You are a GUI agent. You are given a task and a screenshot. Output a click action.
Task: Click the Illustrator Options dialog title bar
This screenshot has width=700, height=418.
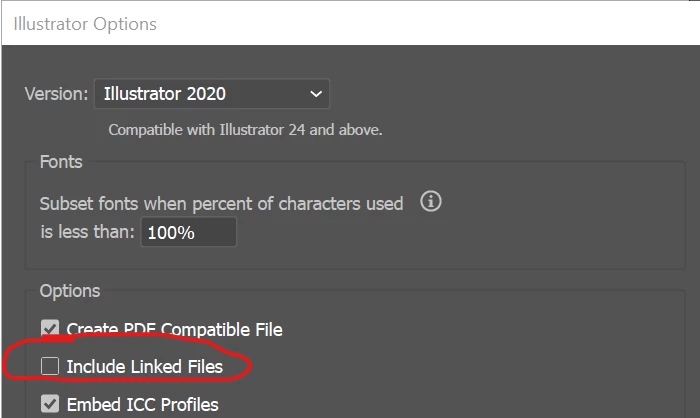point(350,23)
